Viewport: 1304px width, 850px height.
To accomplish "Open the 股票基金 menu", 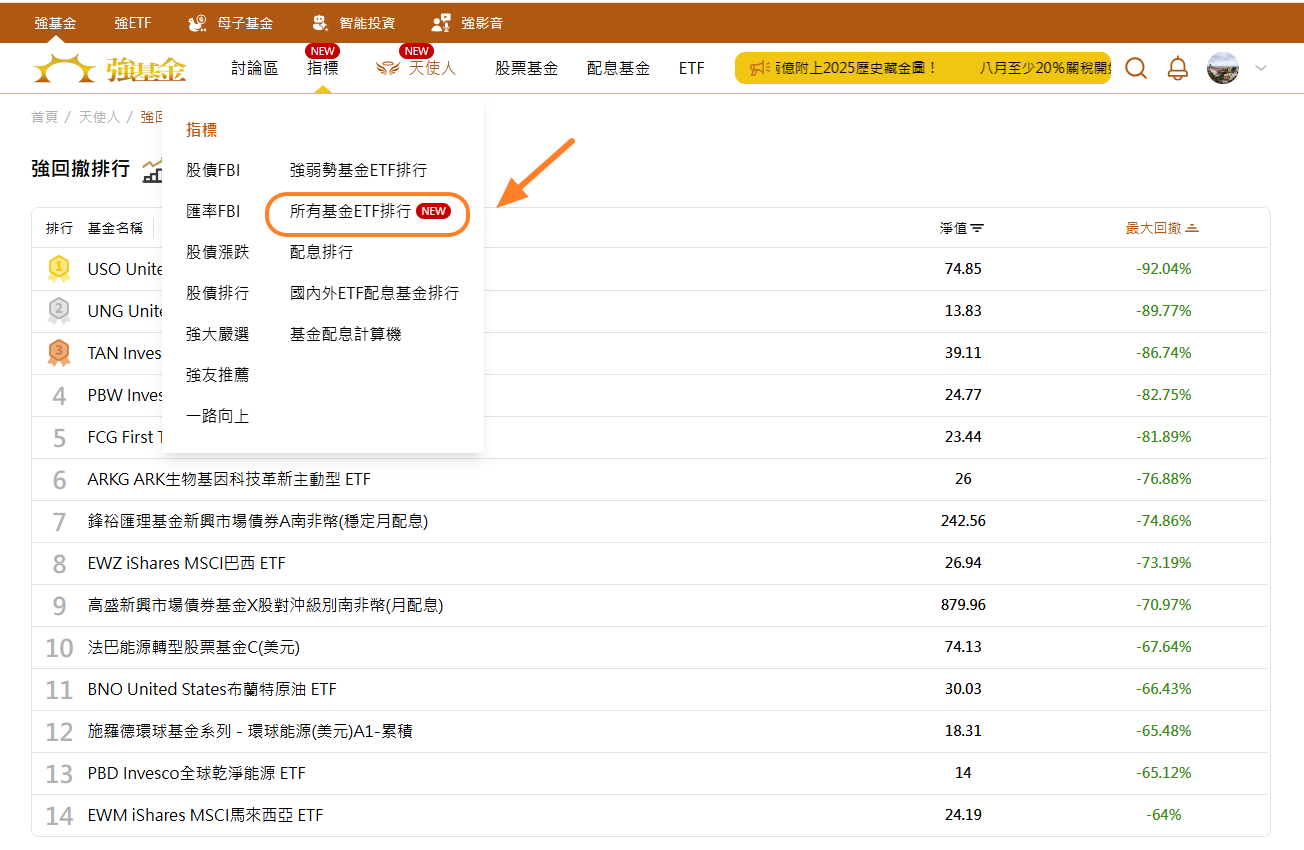I will click(x=526, y=68).
